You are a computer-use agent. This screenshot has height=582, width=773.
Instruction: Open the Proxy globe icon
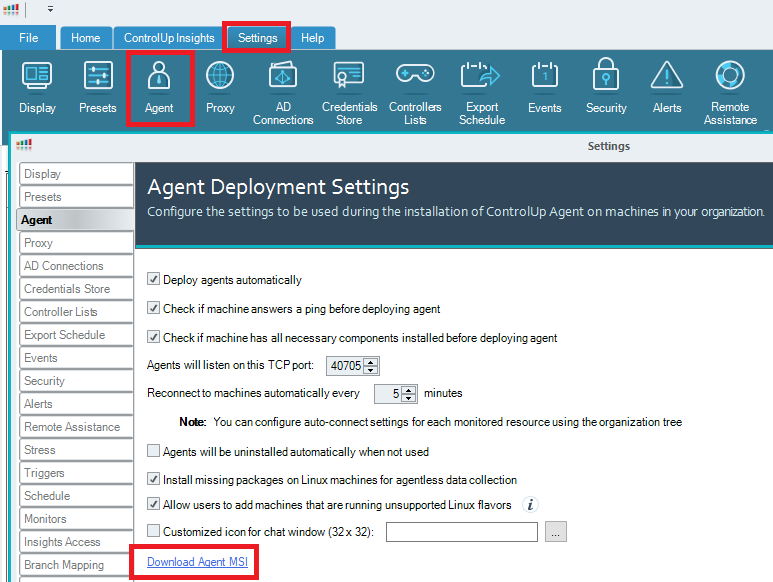coord(220,87)
